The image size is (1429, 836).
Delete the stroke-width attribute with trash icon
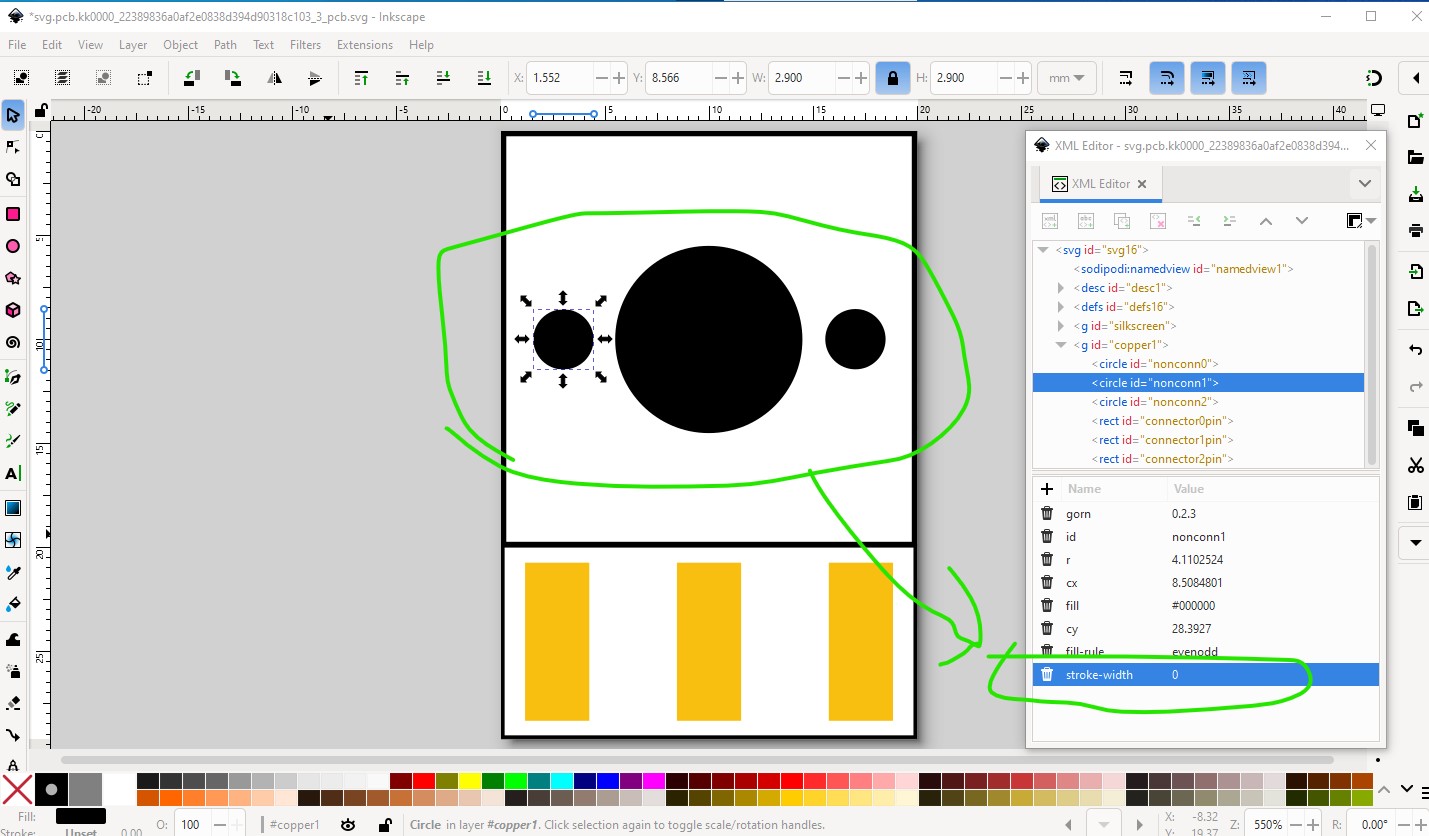pos(1047,675)
